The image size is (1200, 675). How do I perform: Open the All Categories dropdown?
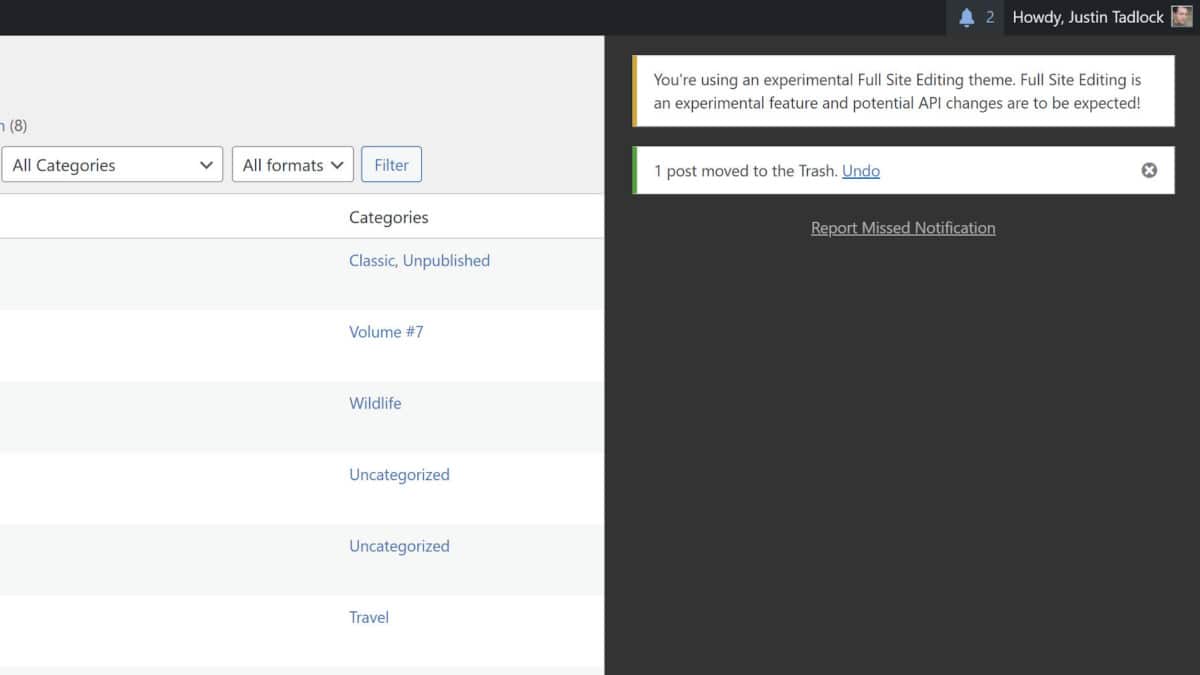tap(111, 165)
